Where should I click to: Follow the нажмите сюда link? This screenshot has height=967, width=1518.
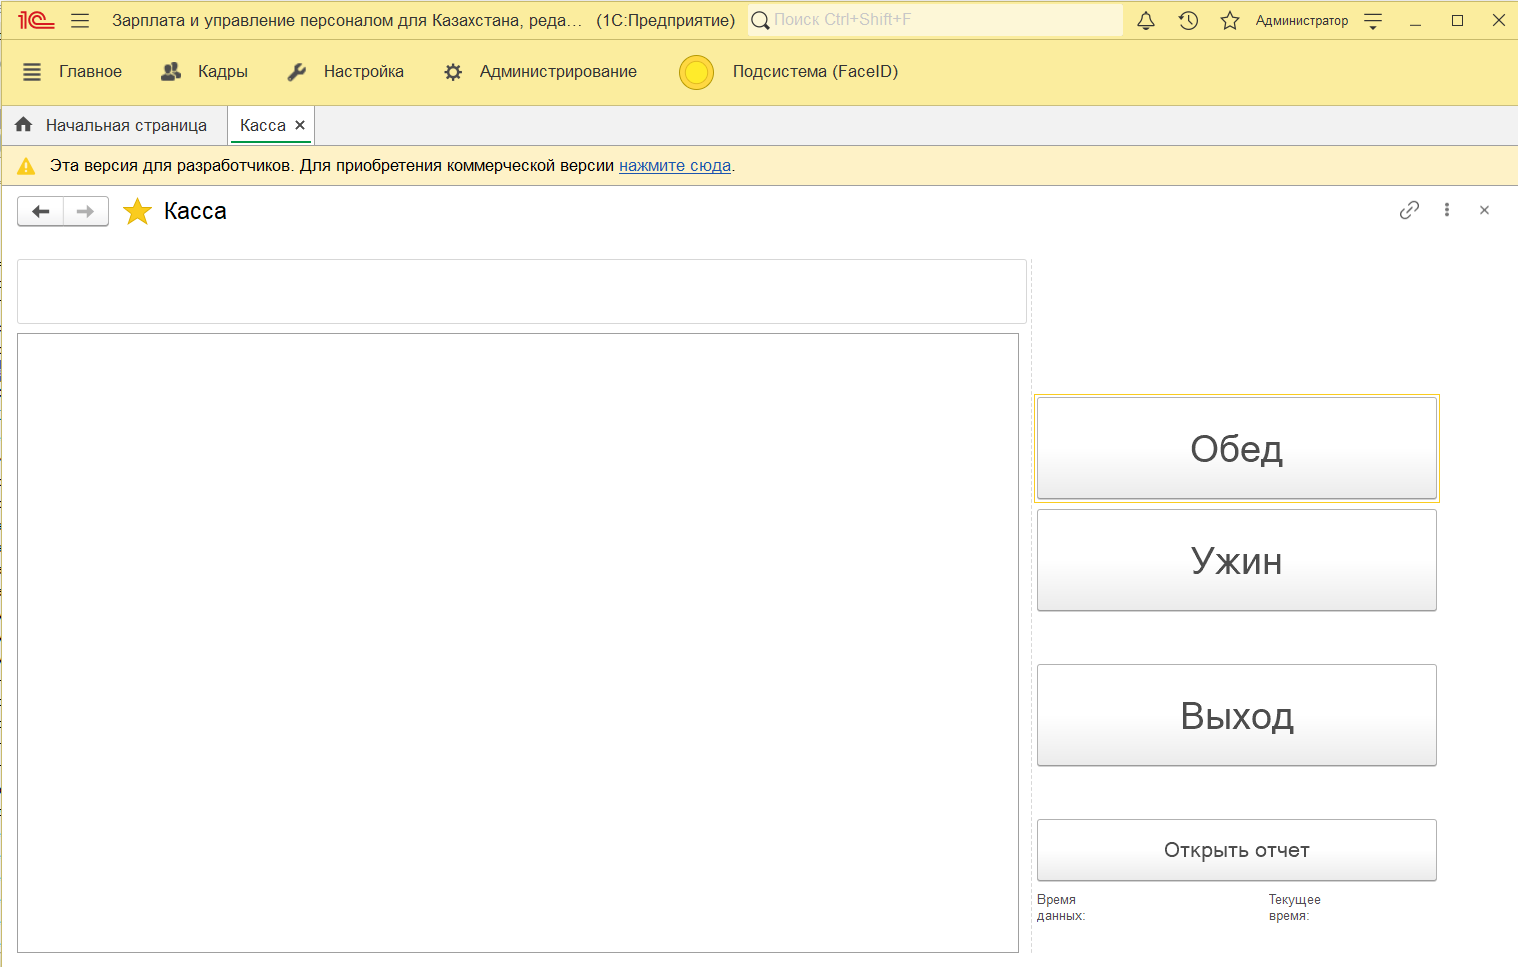675,166
